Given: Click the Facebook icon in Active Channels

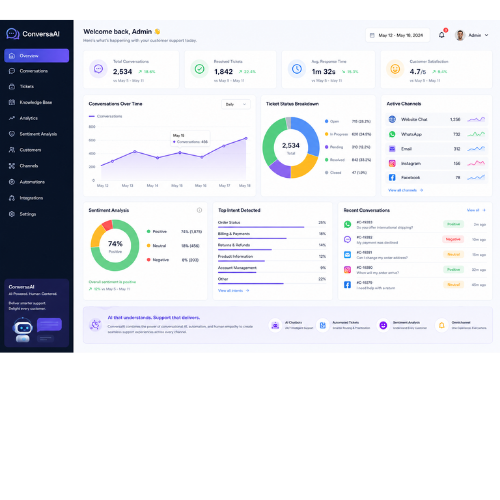Looking at the screenshot, I should coord(392,177).
